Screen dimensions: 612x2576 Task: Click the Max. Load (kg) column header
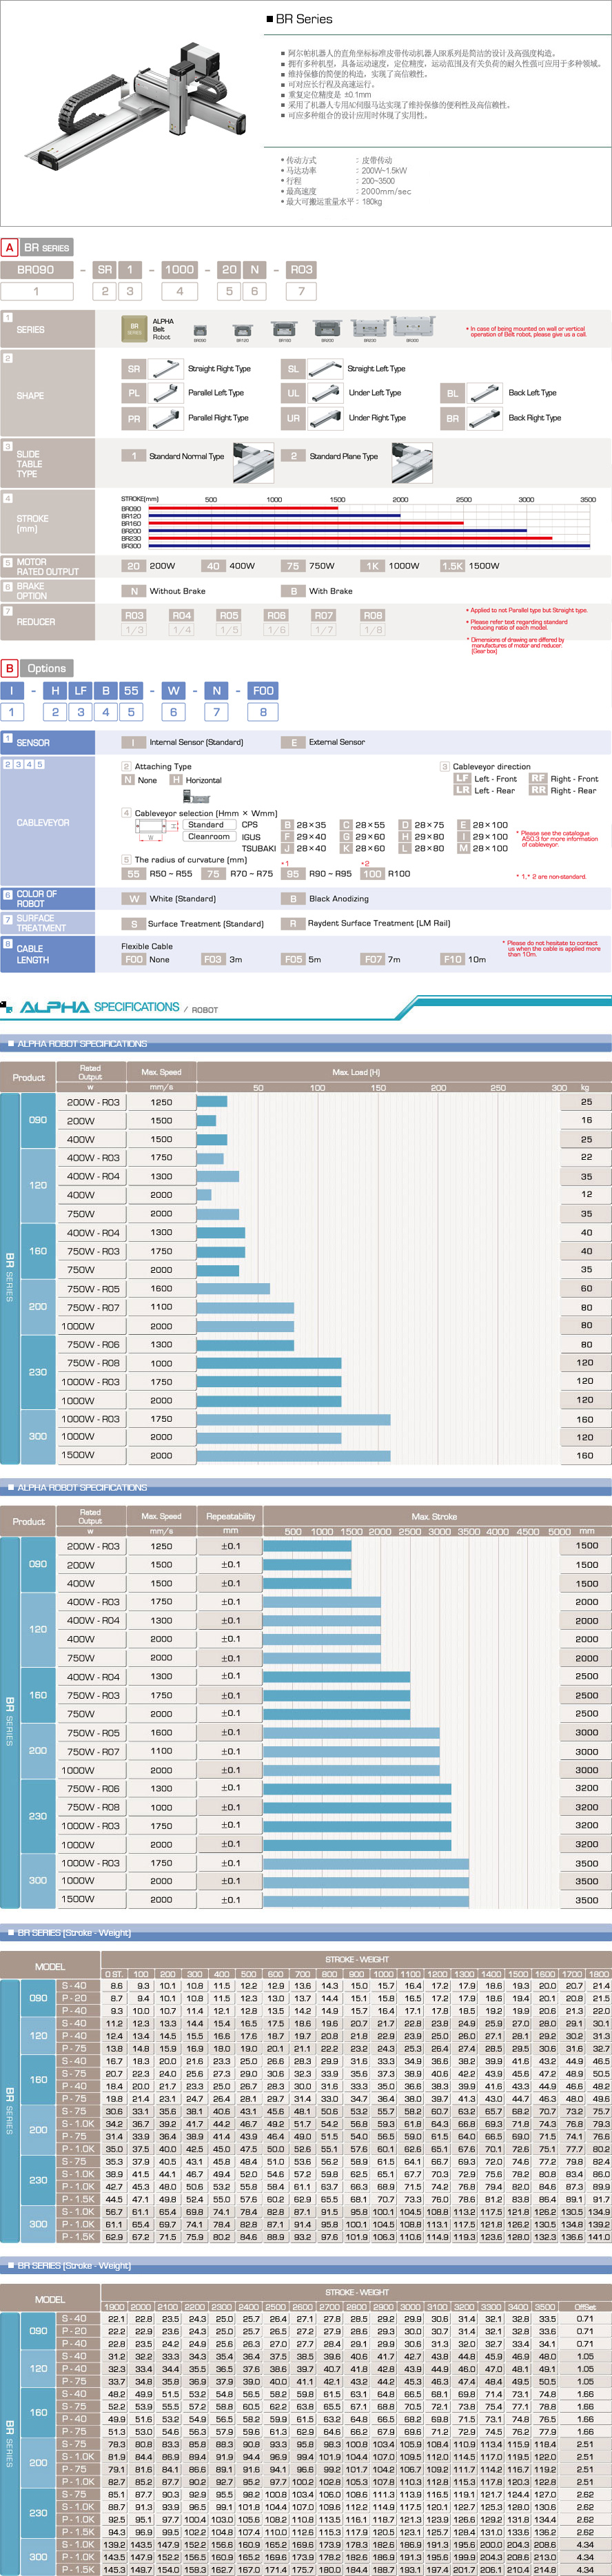click(x=404, y=1072)
